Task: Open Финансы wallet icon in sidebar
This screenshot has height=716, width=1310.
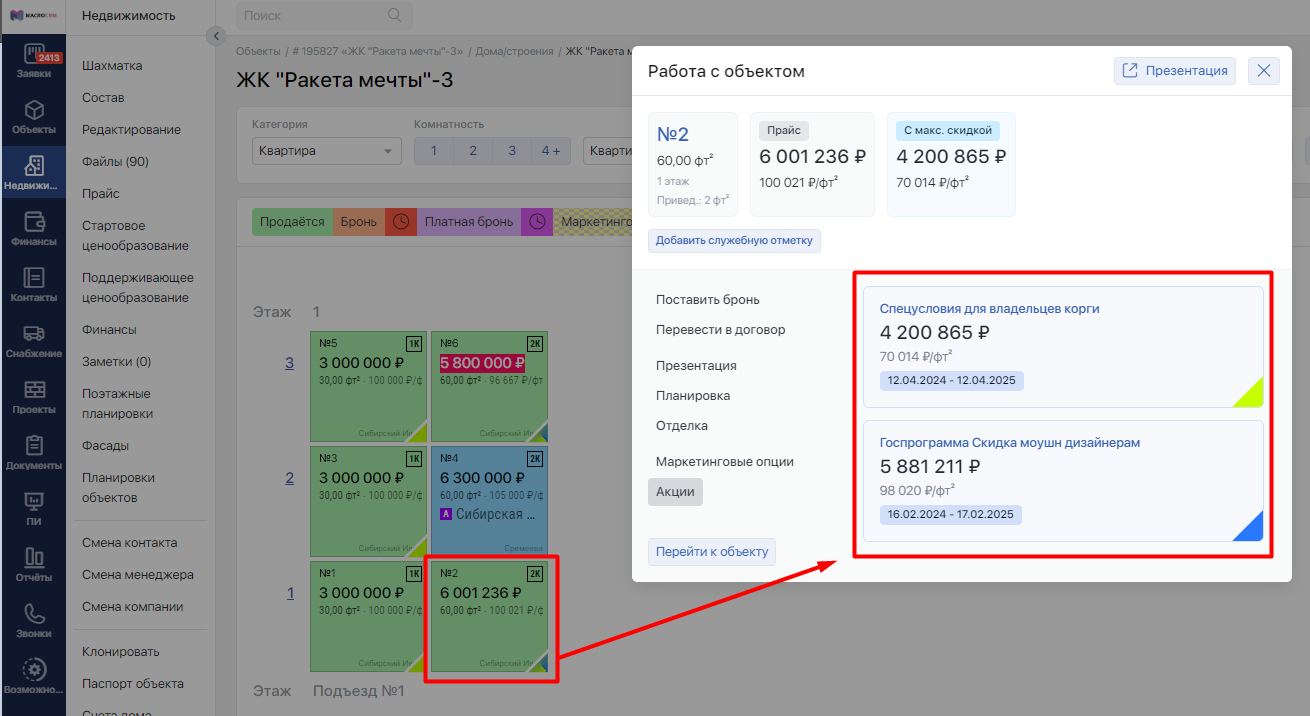Action: point(33,229)
